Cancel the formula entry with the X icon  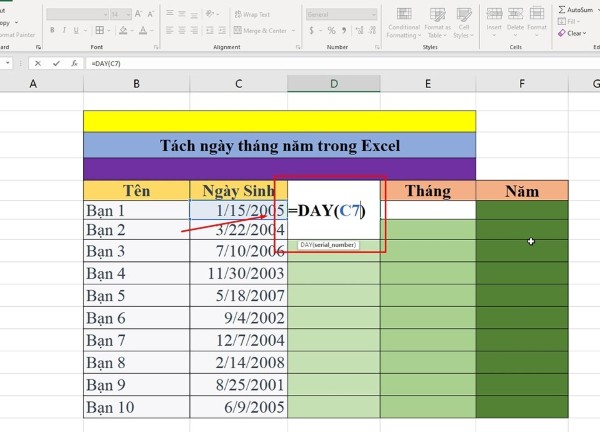coord(38,64)
